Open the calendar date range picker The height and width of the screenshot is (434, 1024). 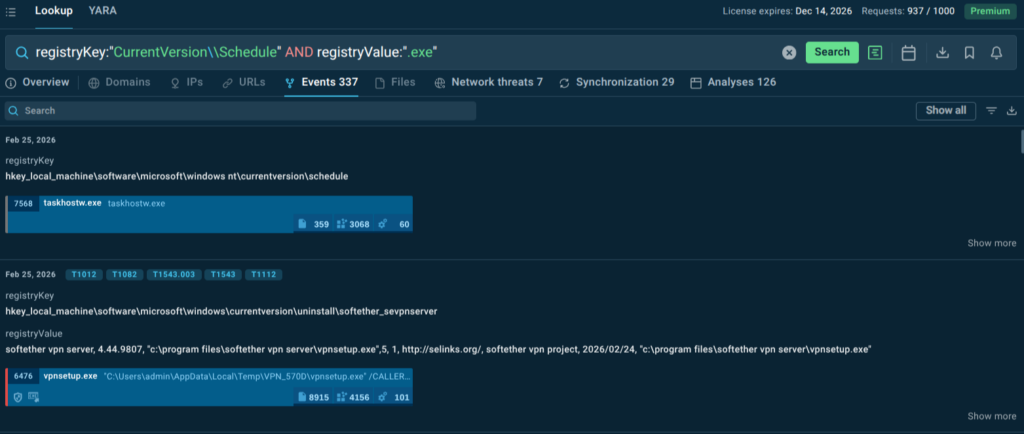tap(908, 53)
